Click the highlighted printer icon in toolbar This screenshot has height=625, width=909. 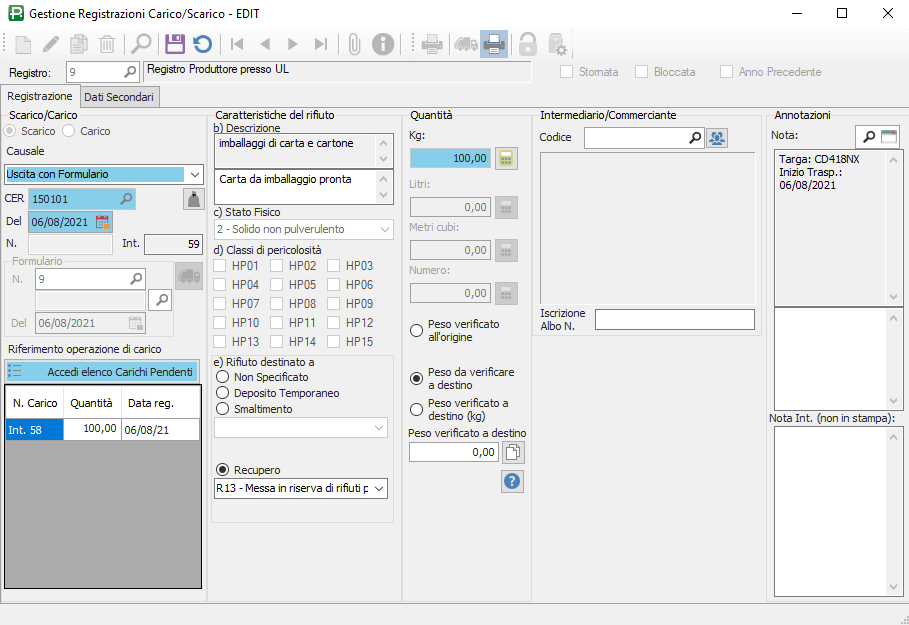point(493,44)
